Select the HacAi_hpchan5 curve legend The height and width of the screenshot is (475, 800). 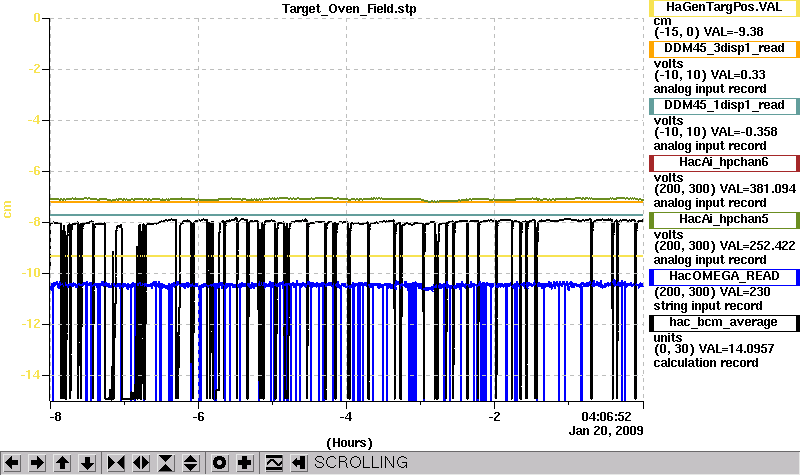(x=724, y=220)
